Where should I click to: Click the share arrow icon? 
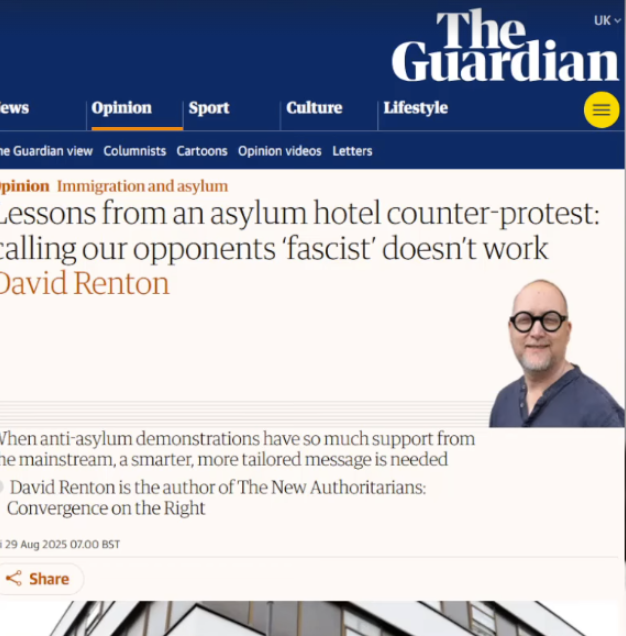coord(14,578)
